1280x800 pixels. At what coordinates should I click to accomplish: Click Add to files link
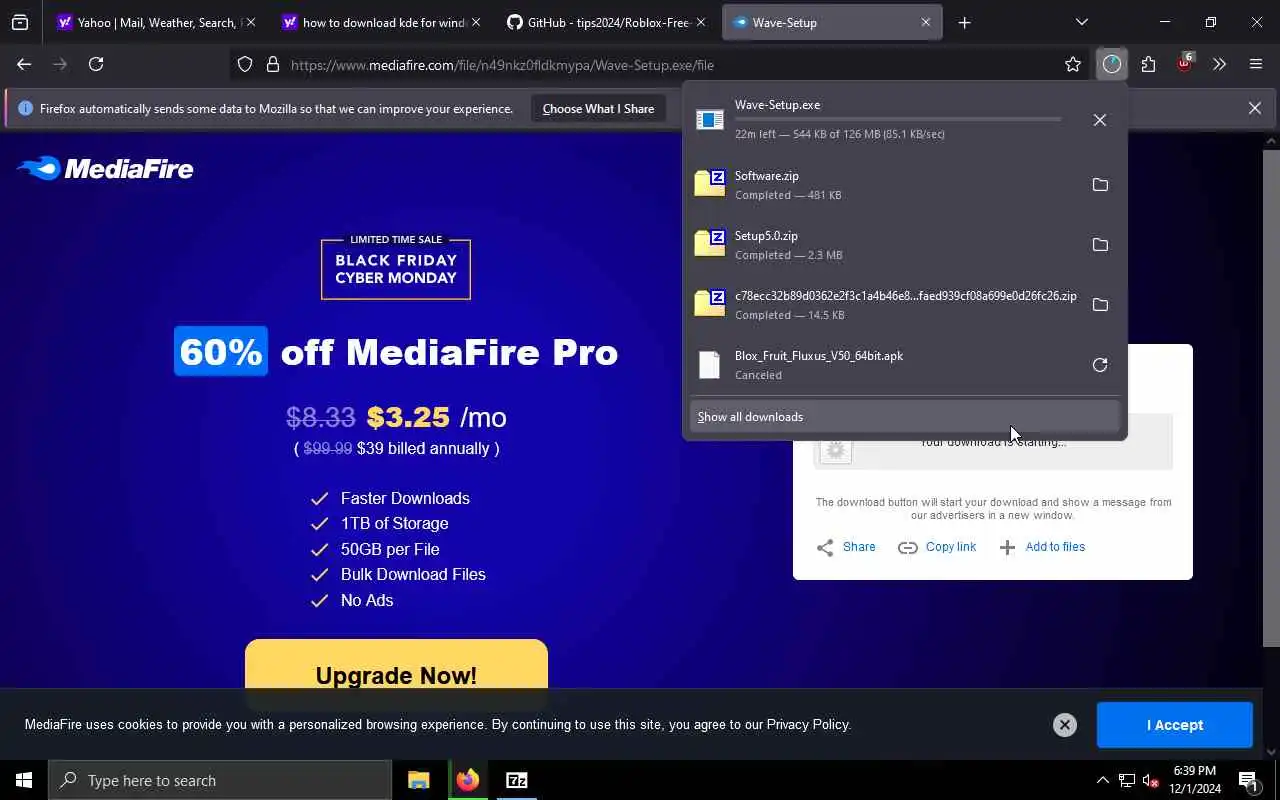point(1042,547)
